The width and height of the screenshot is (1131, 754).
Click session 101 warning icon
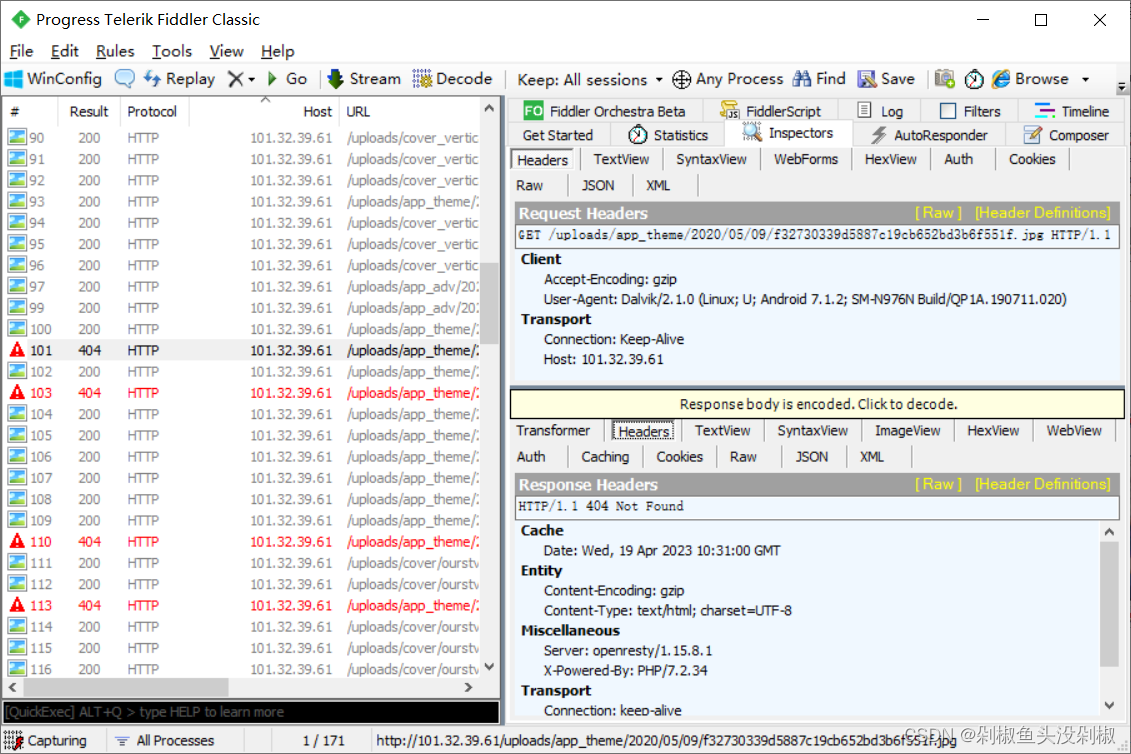point(17,350)
